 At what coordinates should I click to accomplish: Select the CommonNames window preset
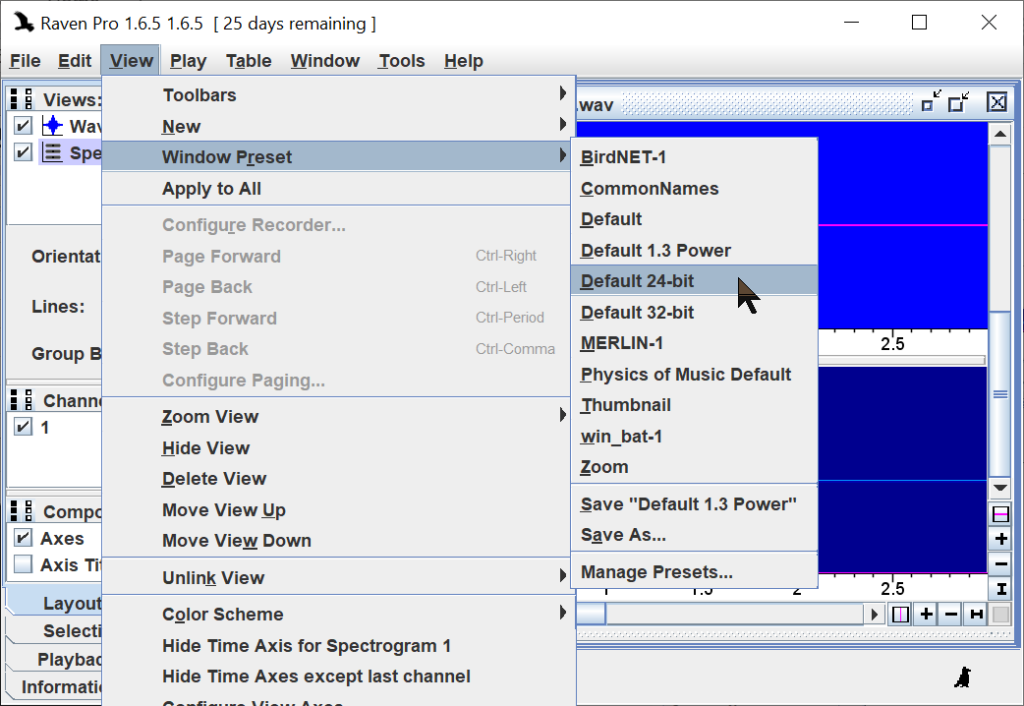click(x=694, y=188)
